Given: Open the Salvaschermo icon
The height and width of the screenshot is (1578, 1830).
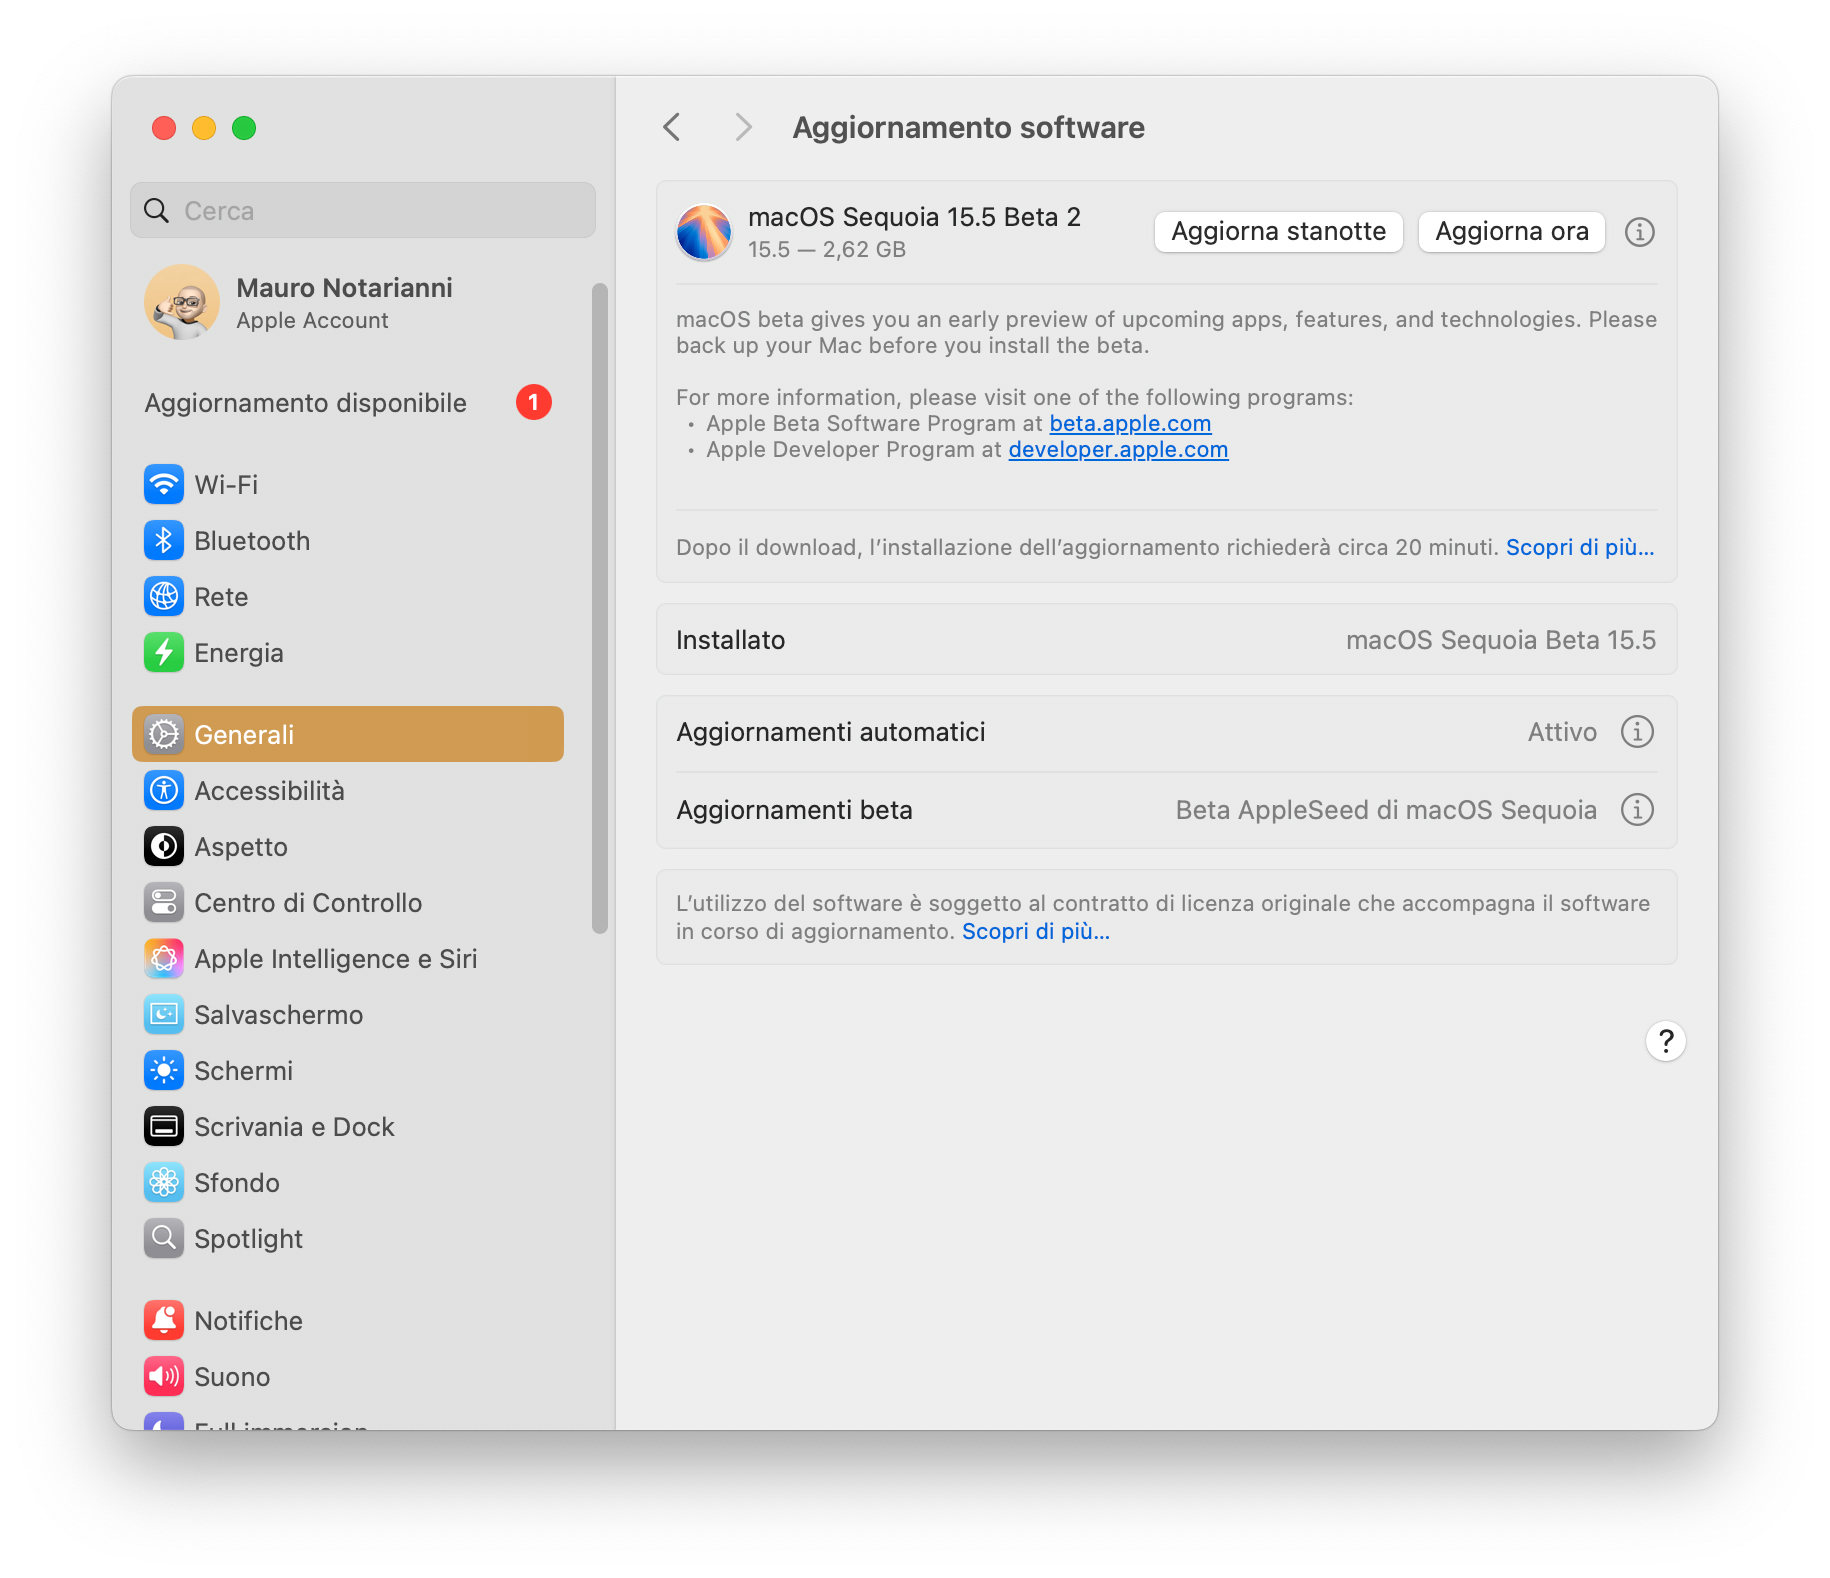Looking at the screenshot, I should tap(164, 1015).
